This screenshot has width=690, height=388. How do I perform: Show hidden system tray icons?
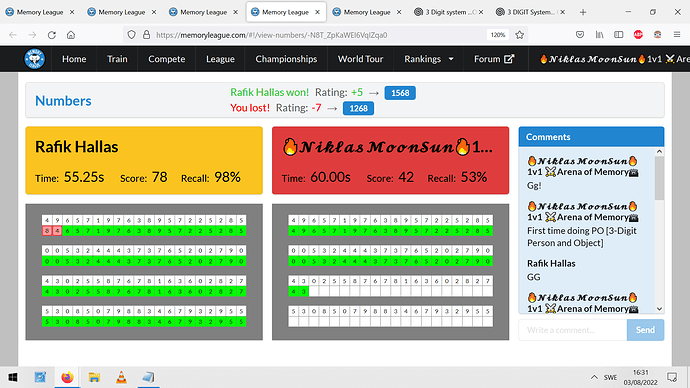pyautogui.click(x=594, y=377)
